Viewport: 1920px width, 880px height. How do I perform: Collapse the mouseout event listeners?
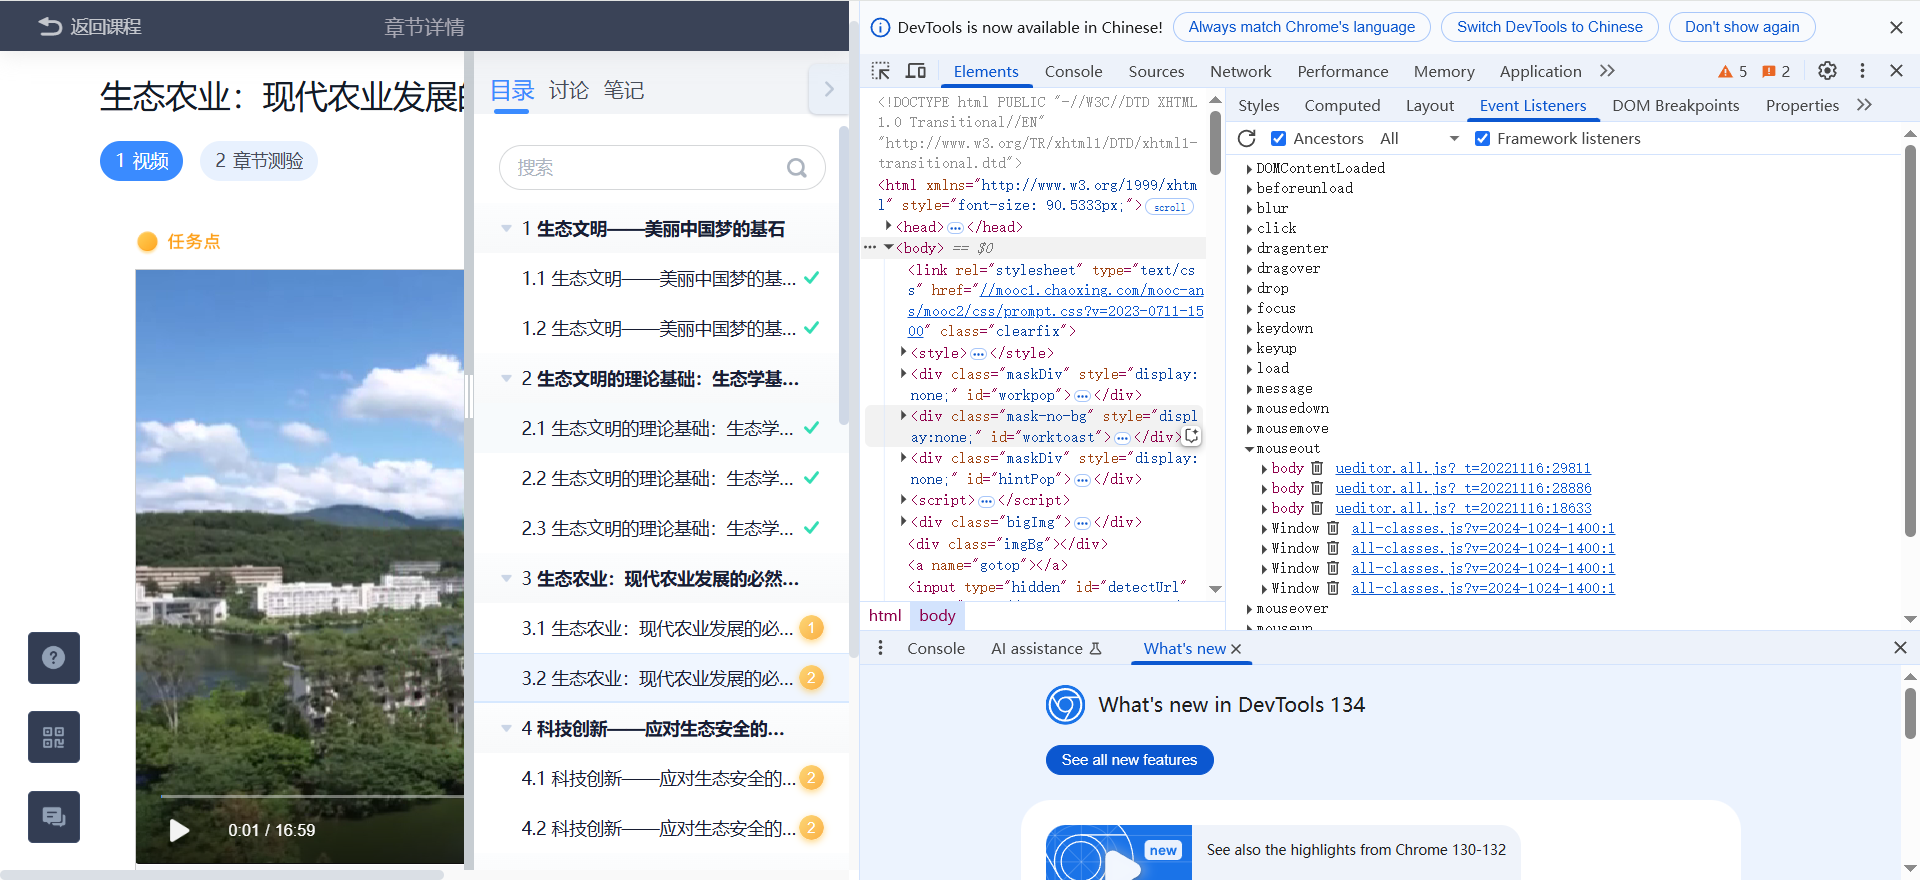pyautogui.click(x=1249, y=449)
